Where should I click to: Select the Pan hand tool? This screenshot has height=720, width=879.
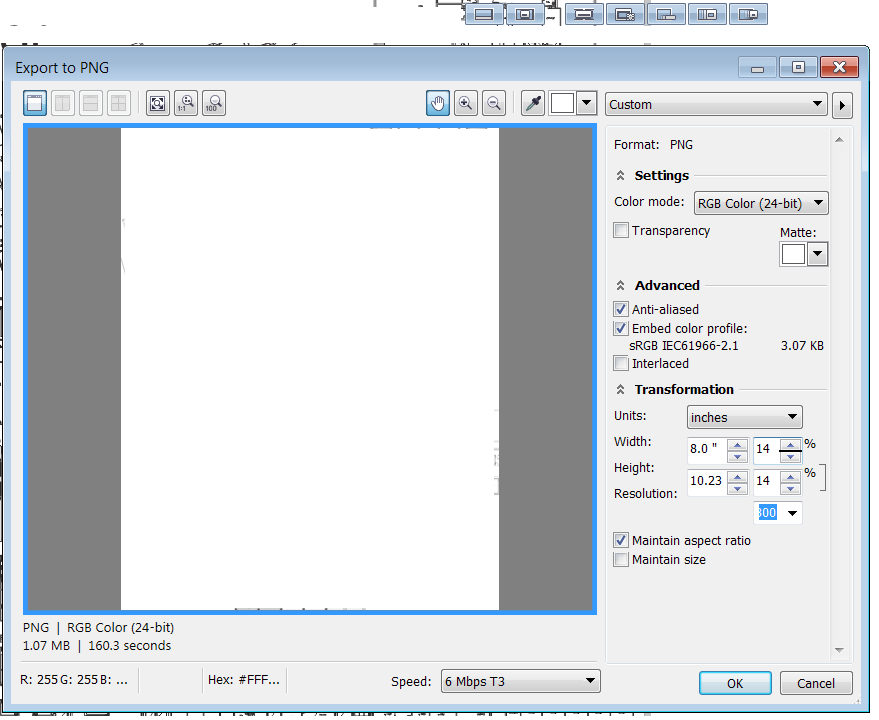[x=437, y=103]
